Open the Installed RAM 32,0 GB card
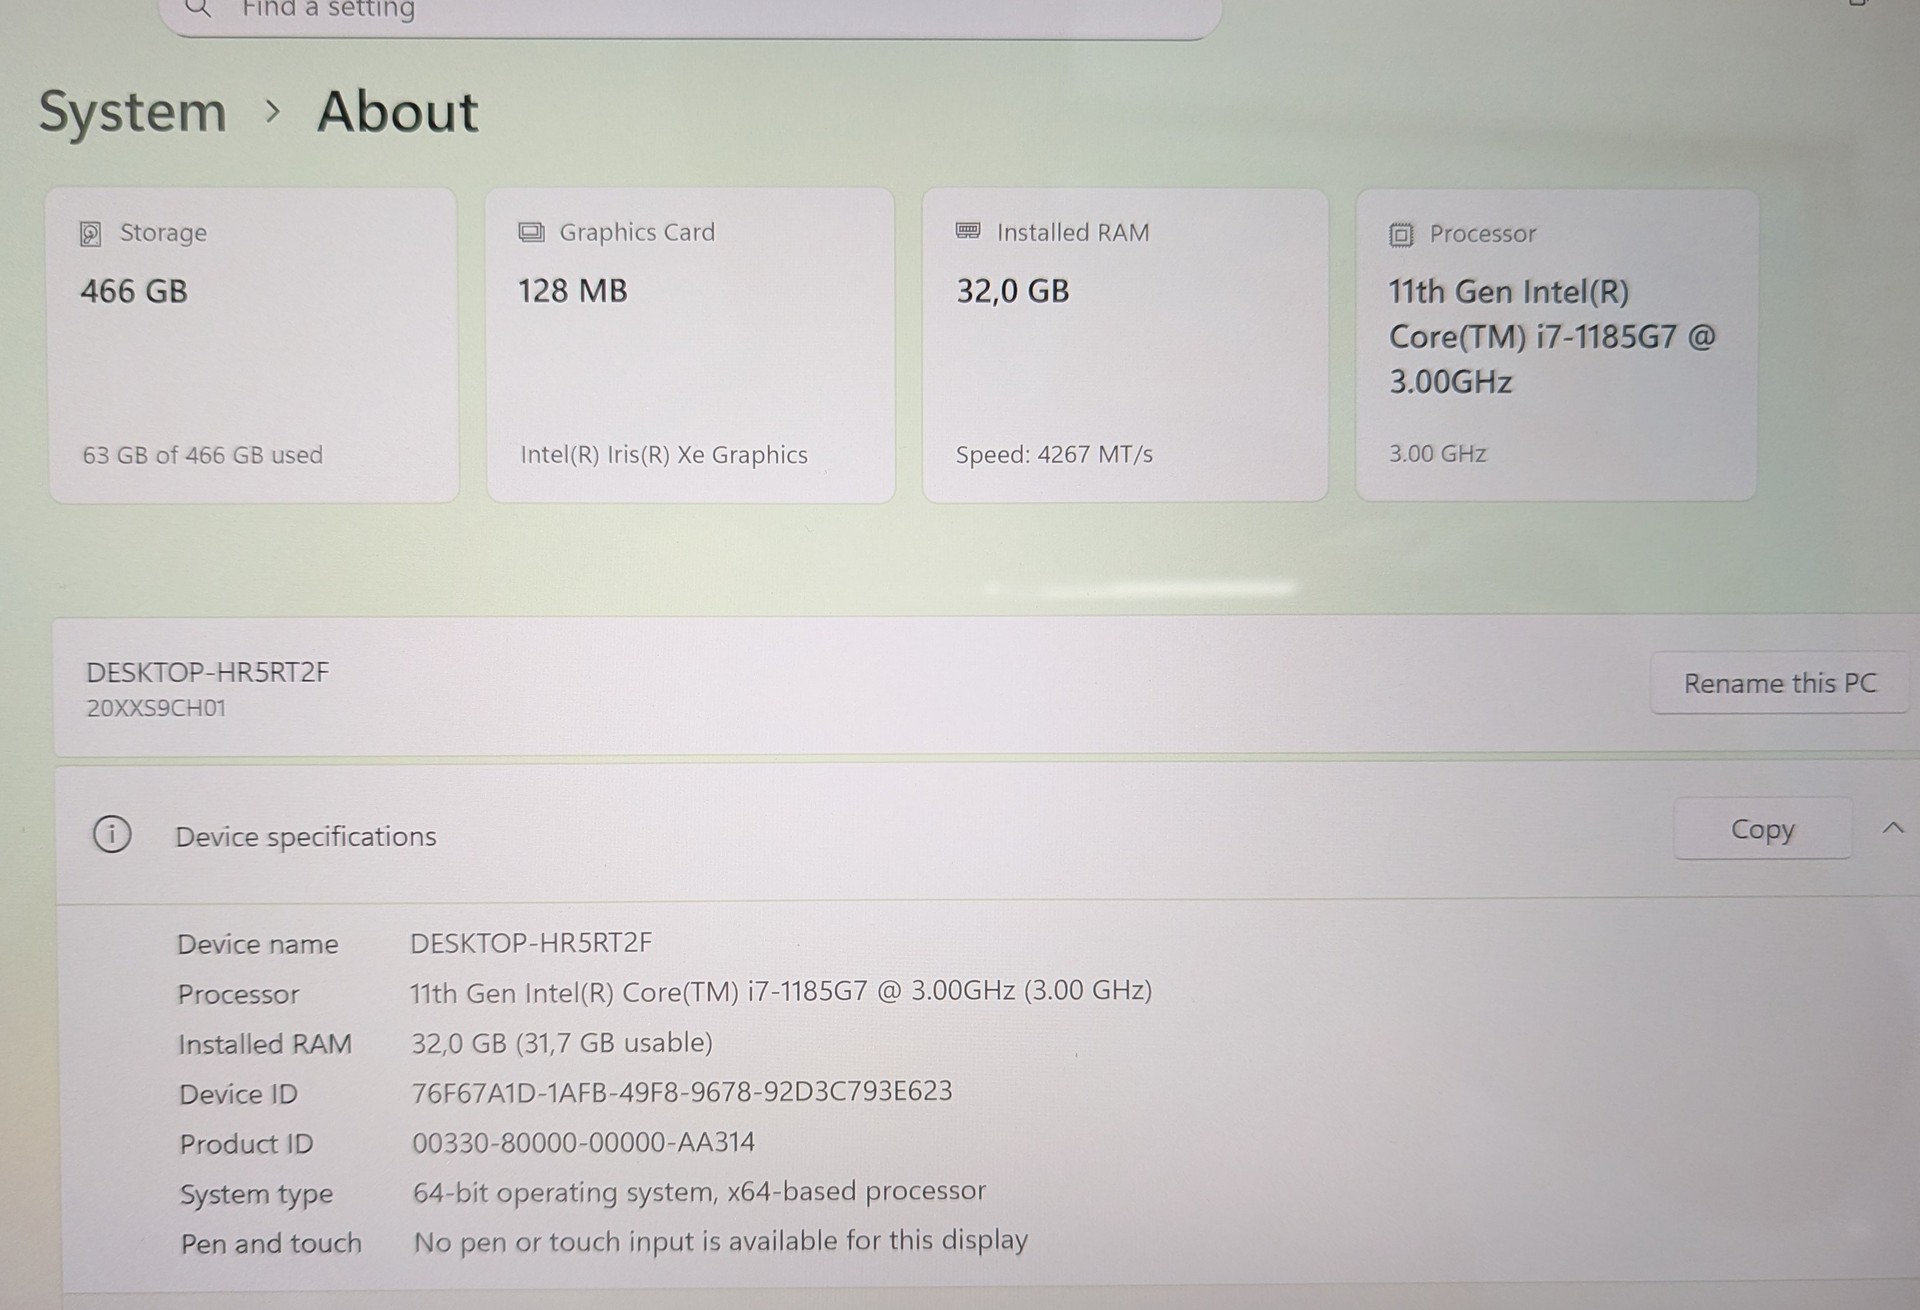Viewport: 1920px width, 1310px height. 1125,345
